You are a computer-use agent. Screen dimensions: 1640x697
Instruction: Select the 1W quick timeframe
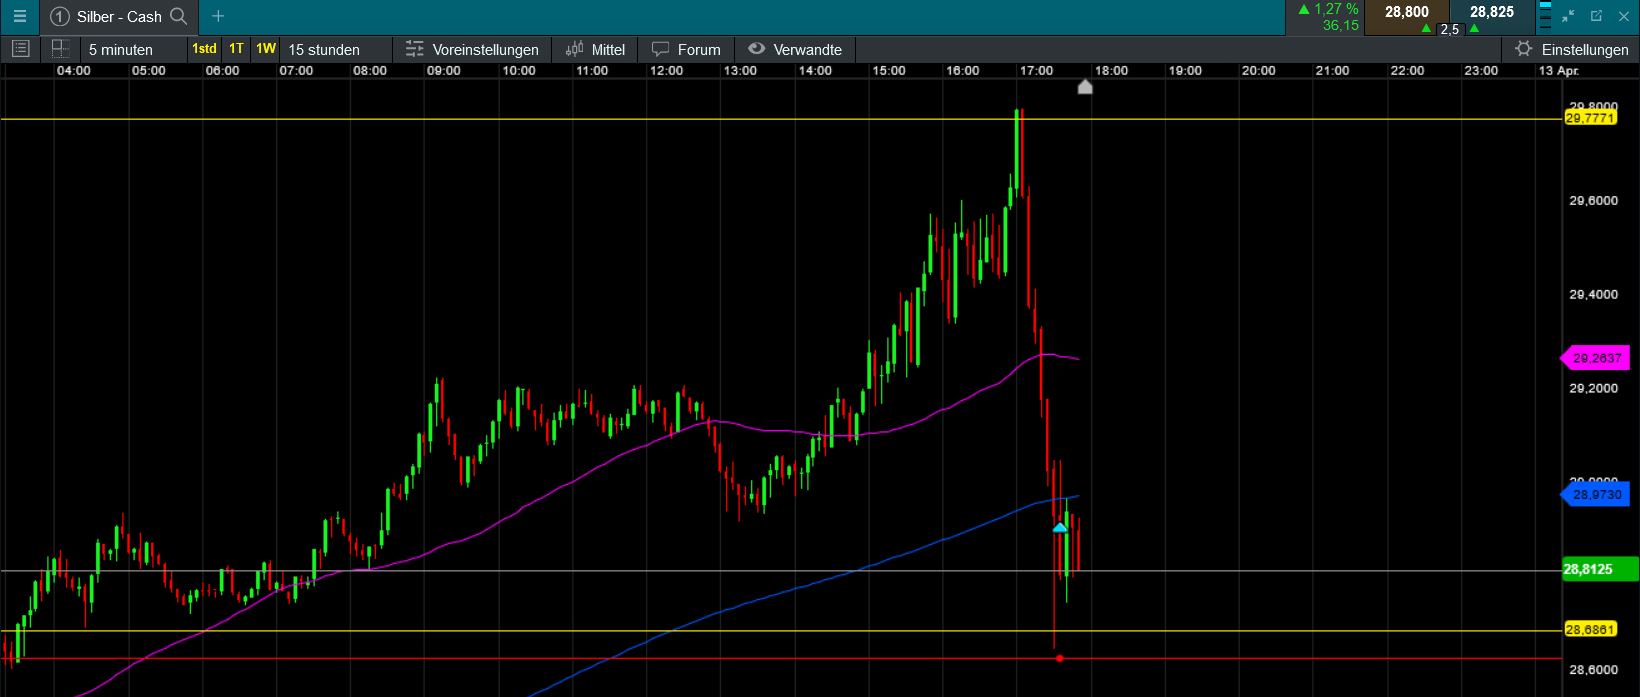click(265, 49)
